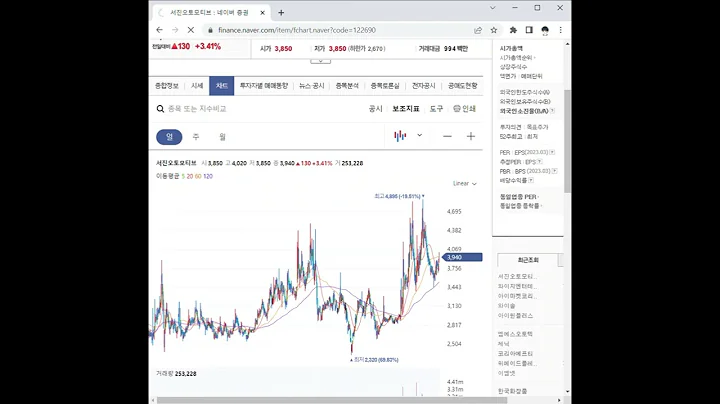
Task: Stop page loading with X button
Action: pos(191,30)
